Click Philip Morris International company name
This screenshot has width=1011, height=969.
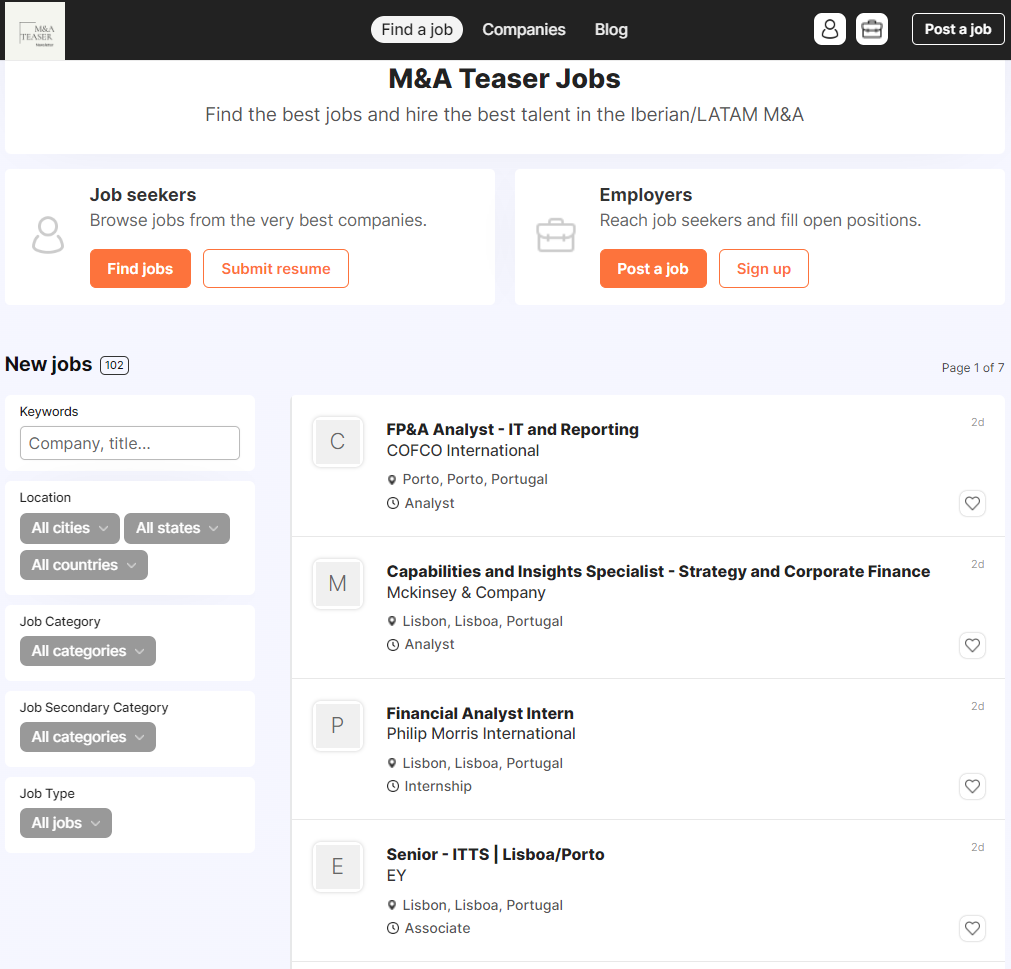pyautogui.click(x=481, y=734)
